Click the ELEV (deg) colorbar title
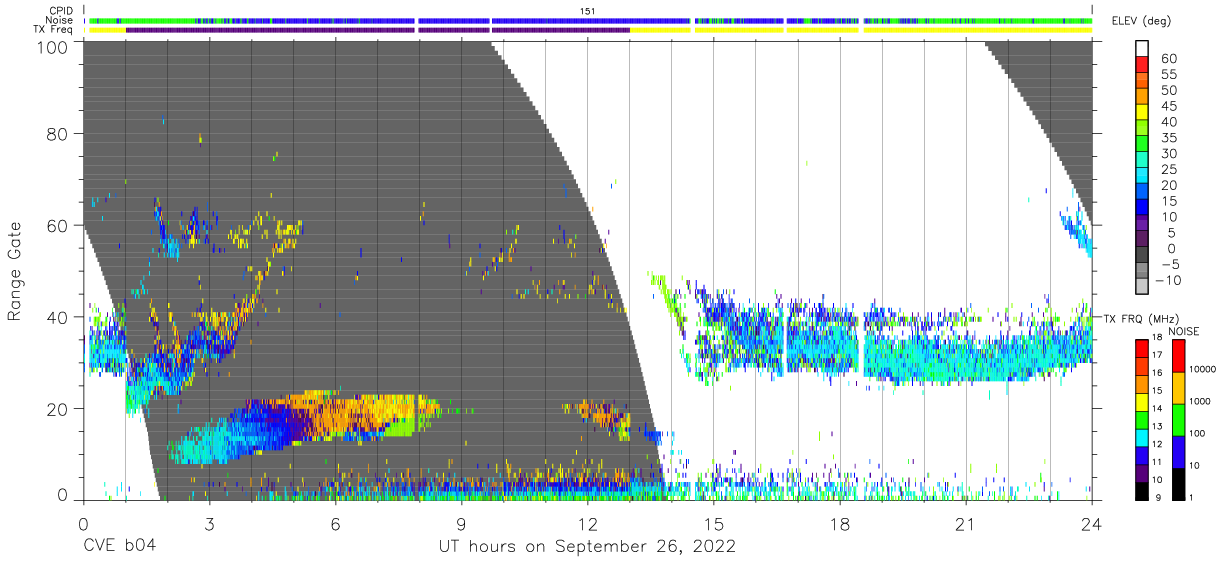The image size is (1228, 567). click(x=1140, y=21)
